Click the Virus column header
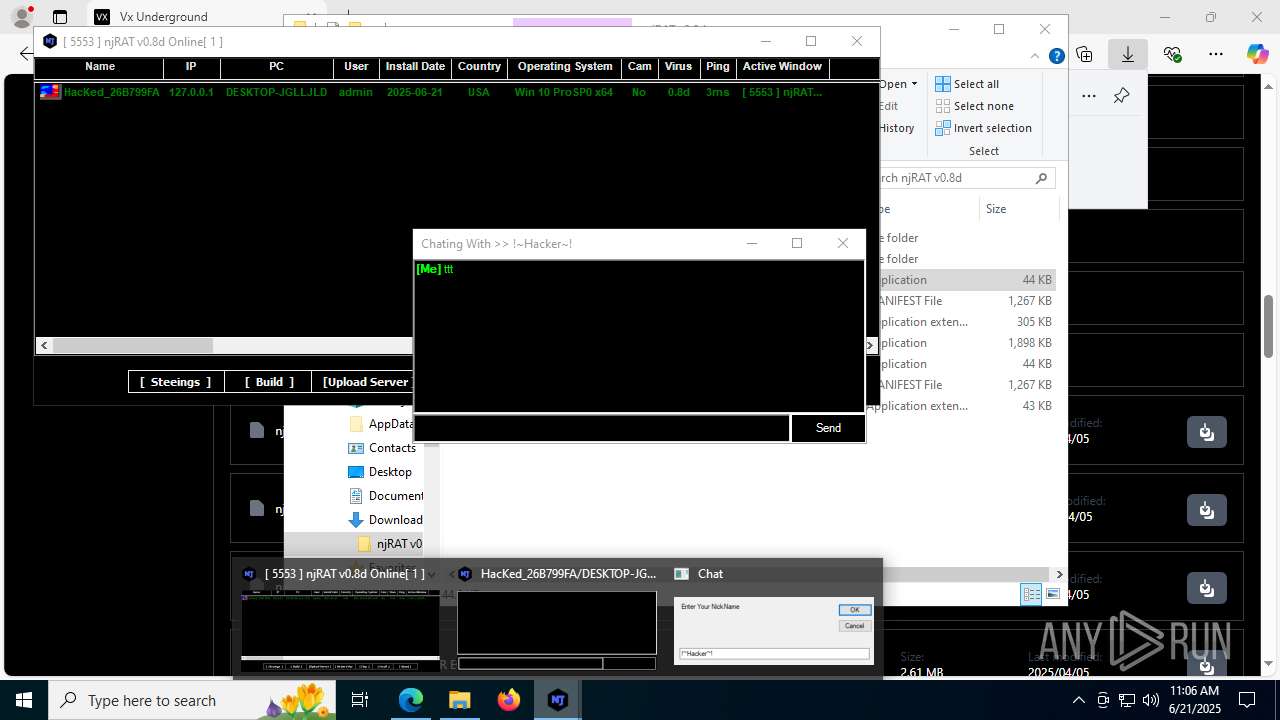The width and height of the screenshot is (1280, 720). click(x=678, y=67)
